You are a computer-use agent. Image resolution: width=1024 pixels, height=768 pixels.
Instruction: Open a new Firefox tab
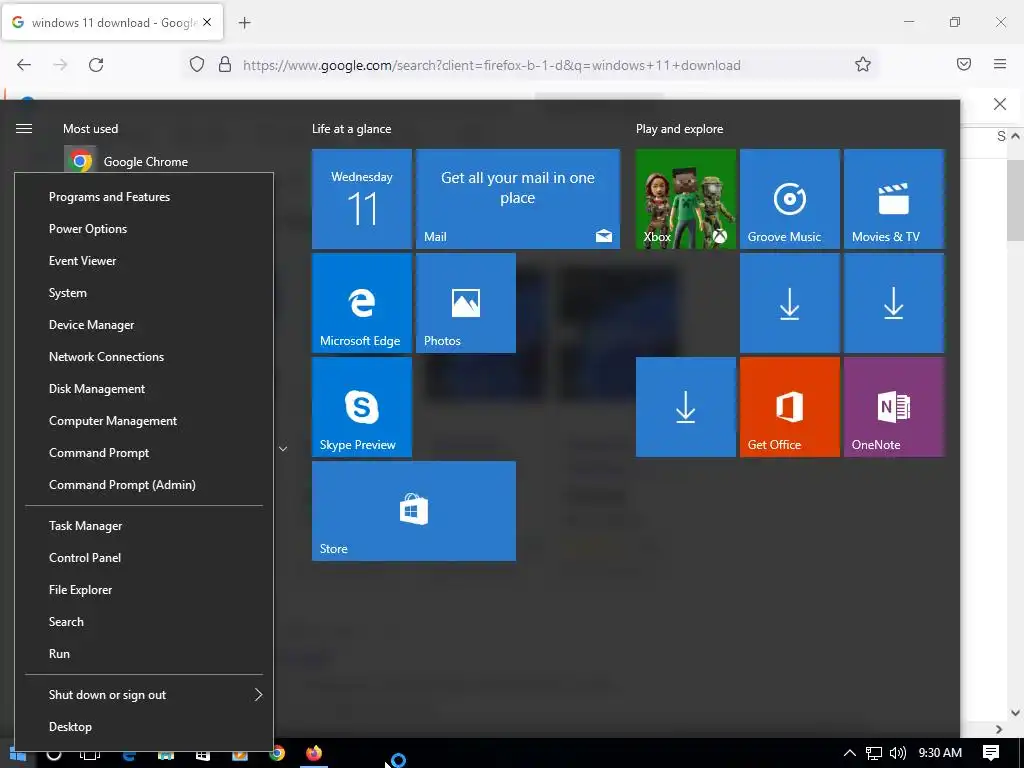244,23
